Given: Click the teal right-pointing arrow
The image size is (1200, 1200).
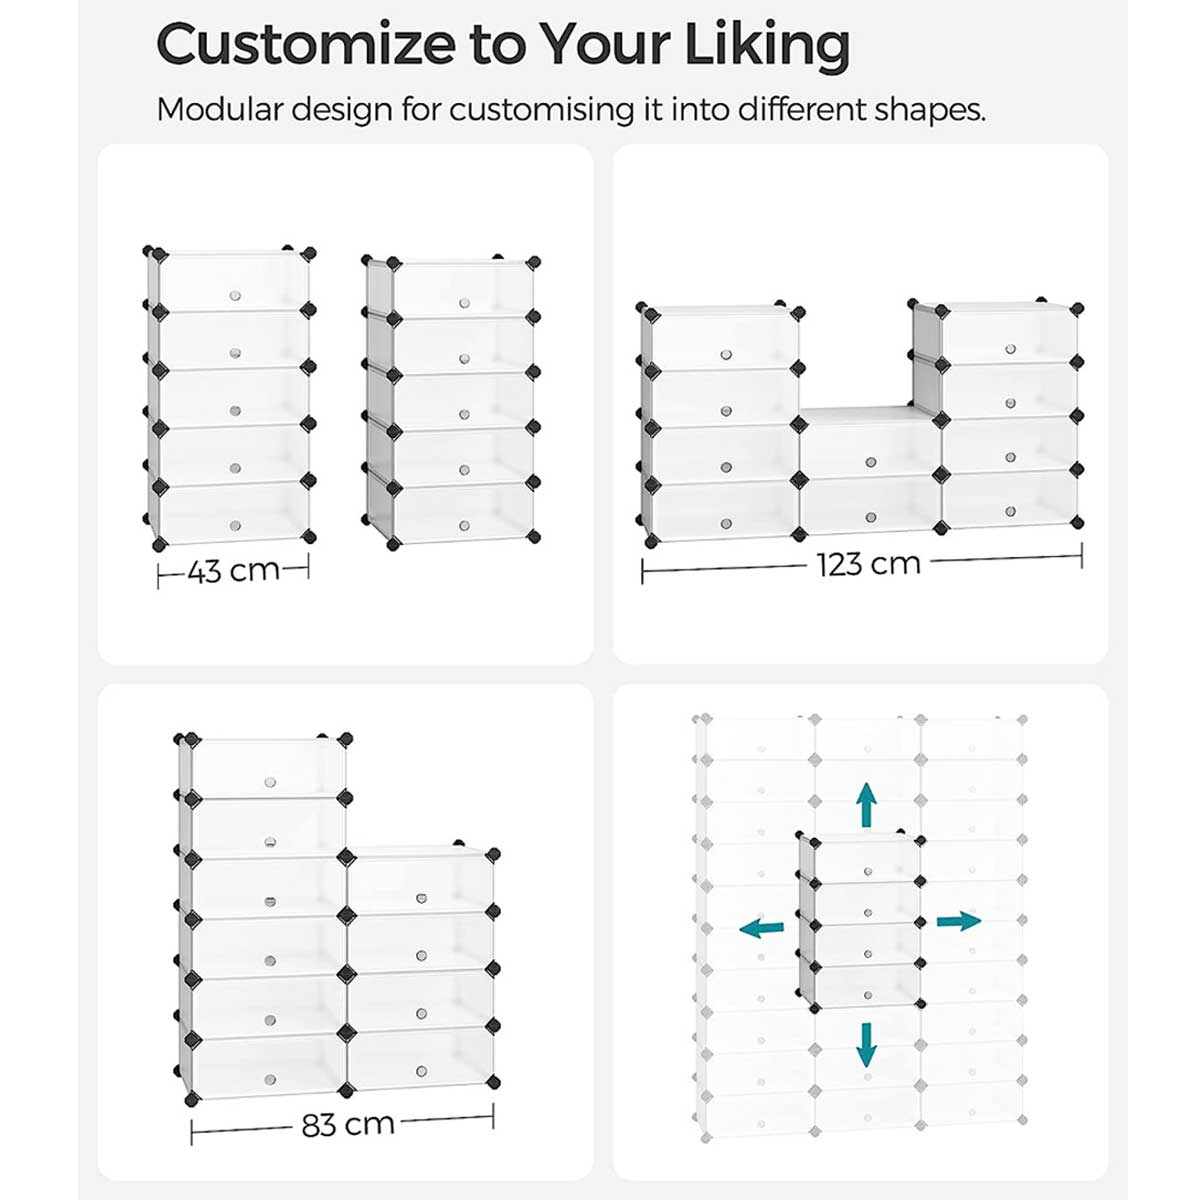Looking at the screenshot, I should [959, 921].
